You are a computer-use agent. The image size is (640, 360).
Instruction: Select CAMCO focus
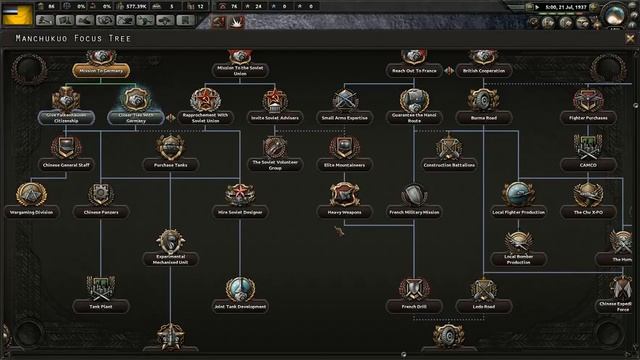(x=588, y=165)
